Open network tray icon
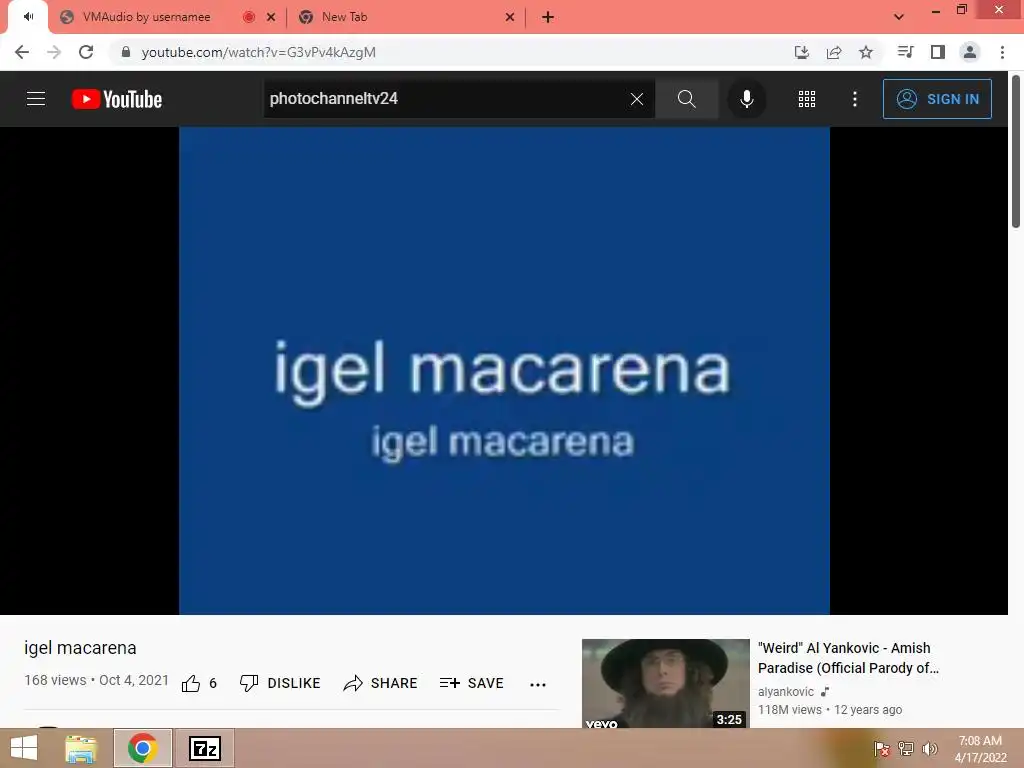 (906, 748)
